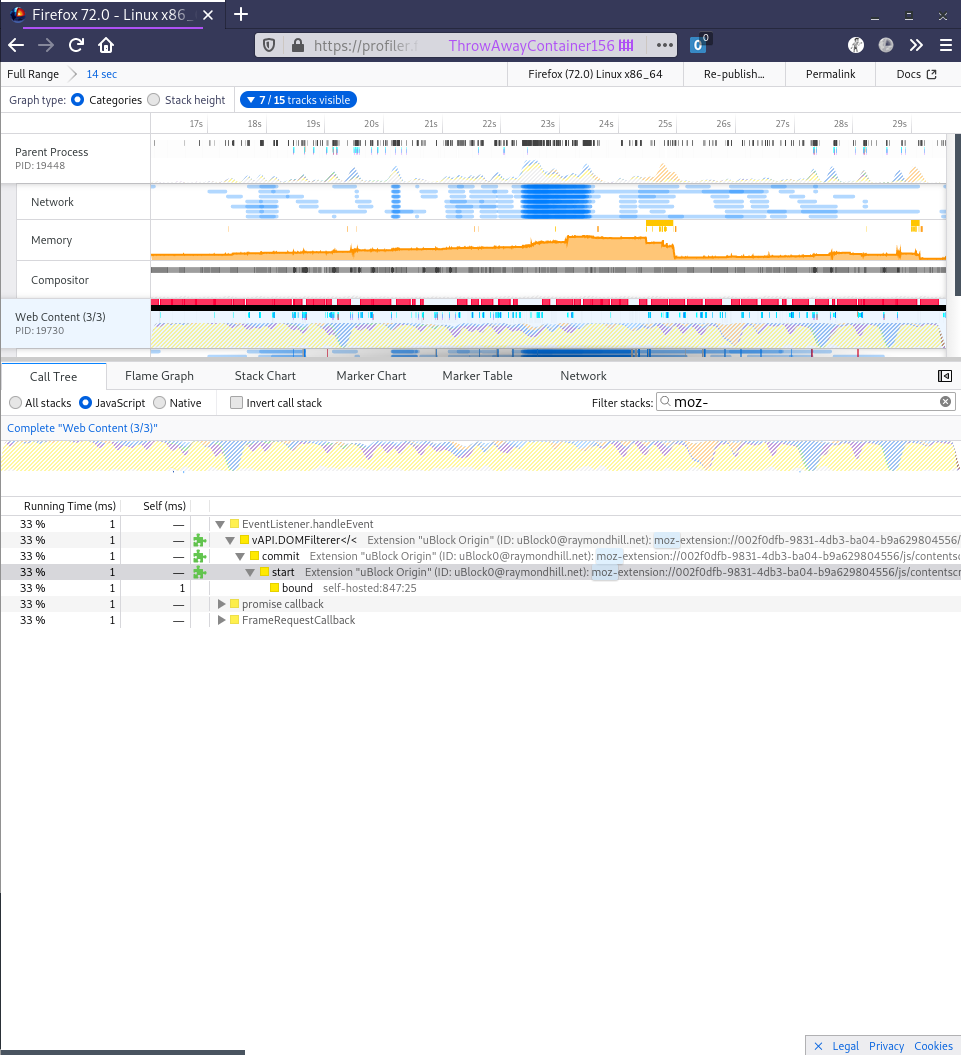Screen dimensions: 961x1055
Task: Select the Web Content (3/3) track
Action: (x=75, y=323)
